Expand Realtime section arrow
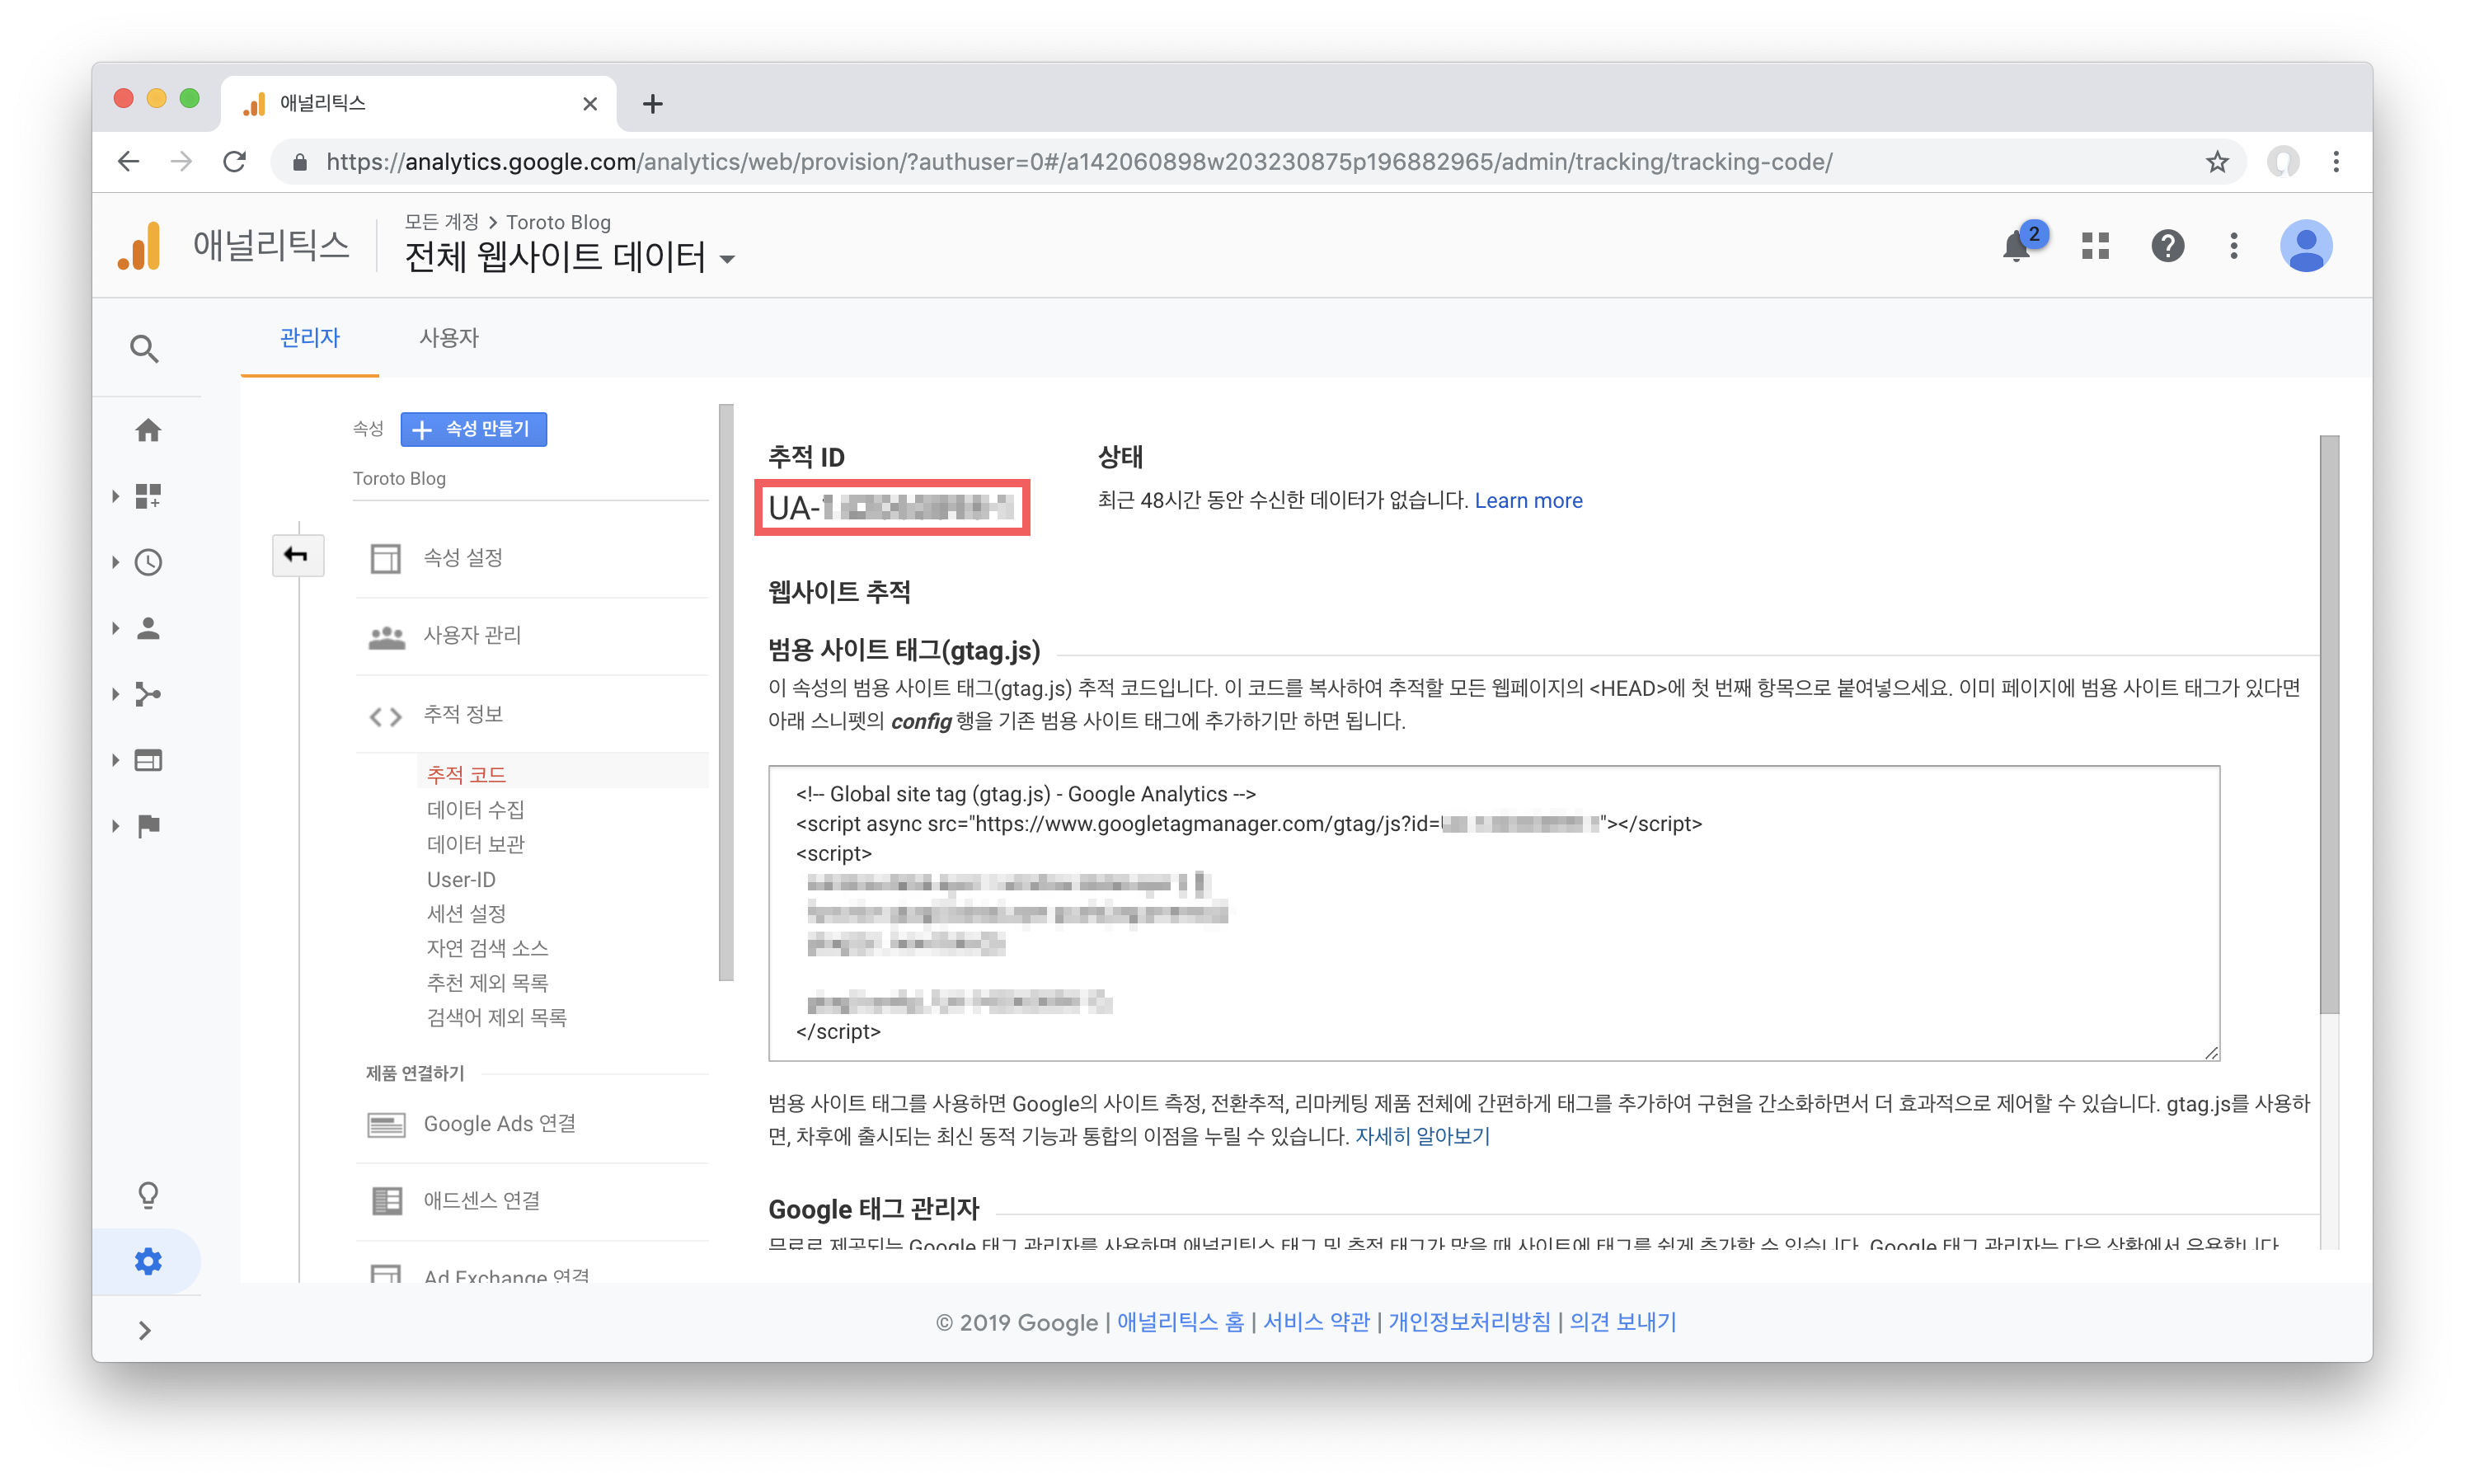This screenshot has height=1484, width=2465. coord(115,562)
